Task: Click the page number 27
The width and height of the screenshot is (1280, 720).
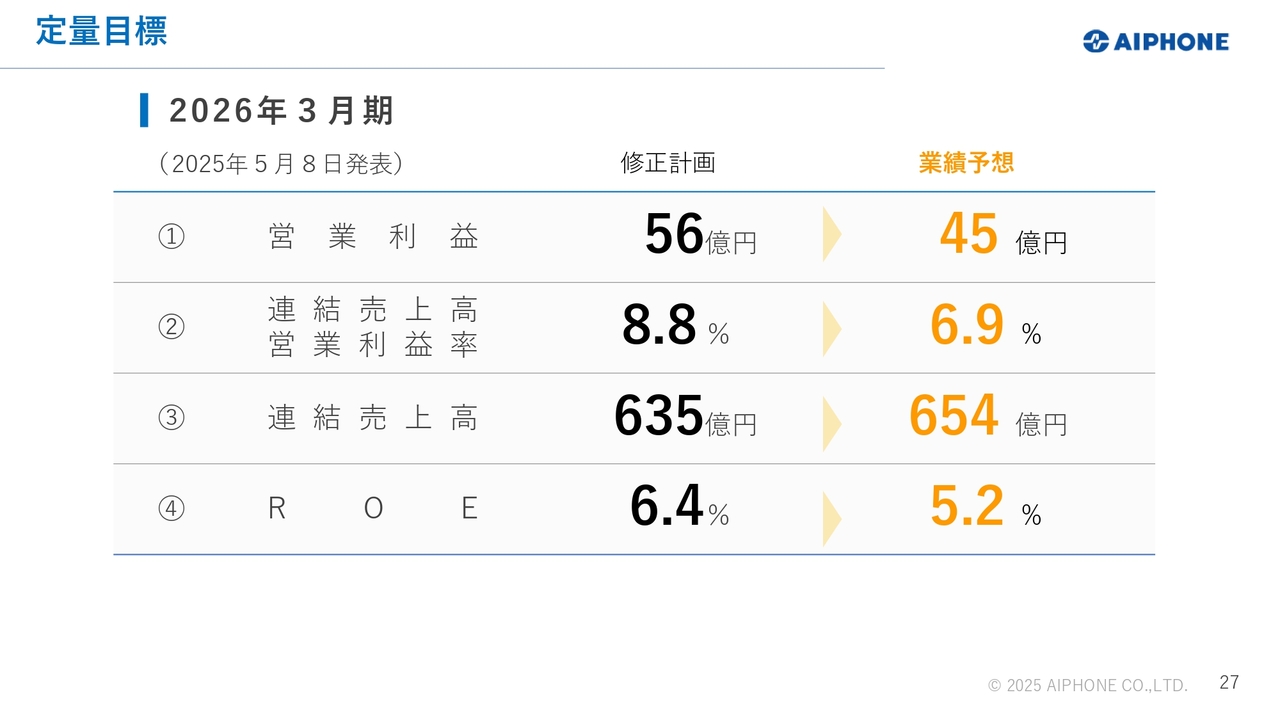Action: [x=1229, y=682]
